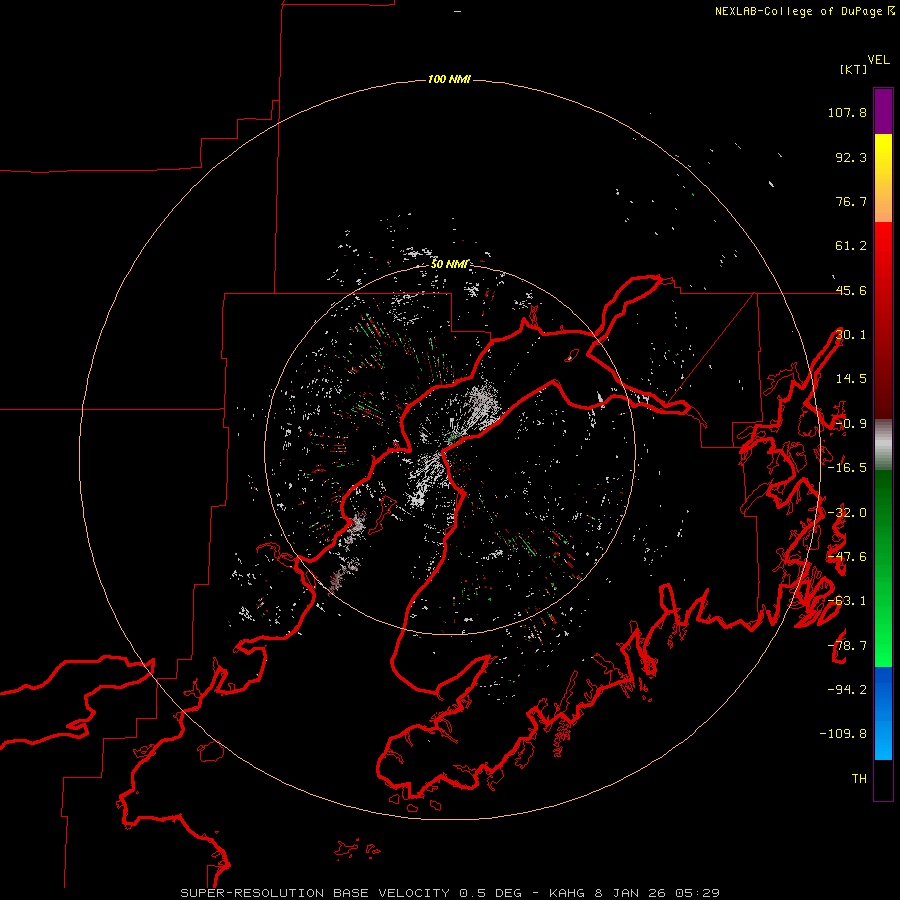
Task: Click the -63.1 legend value
Action: 847,601
